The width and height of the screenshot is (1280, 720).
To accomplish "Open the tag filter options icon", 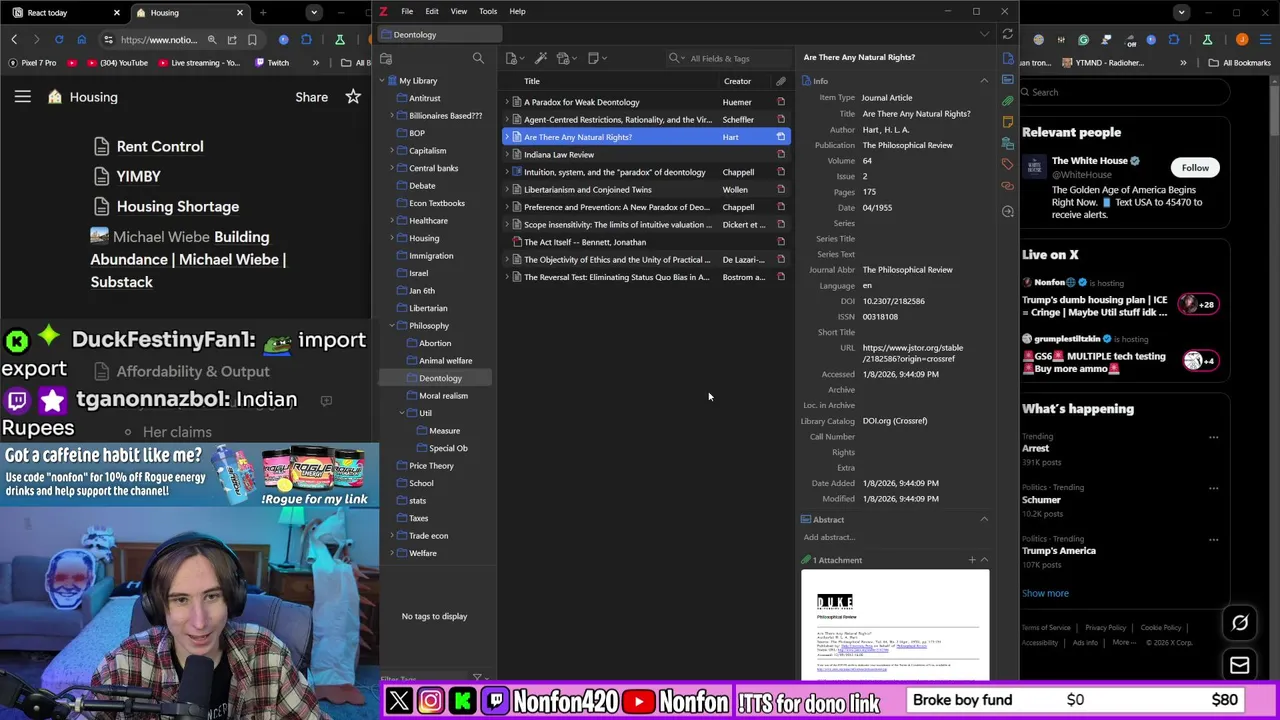I will tap(477, 678).
